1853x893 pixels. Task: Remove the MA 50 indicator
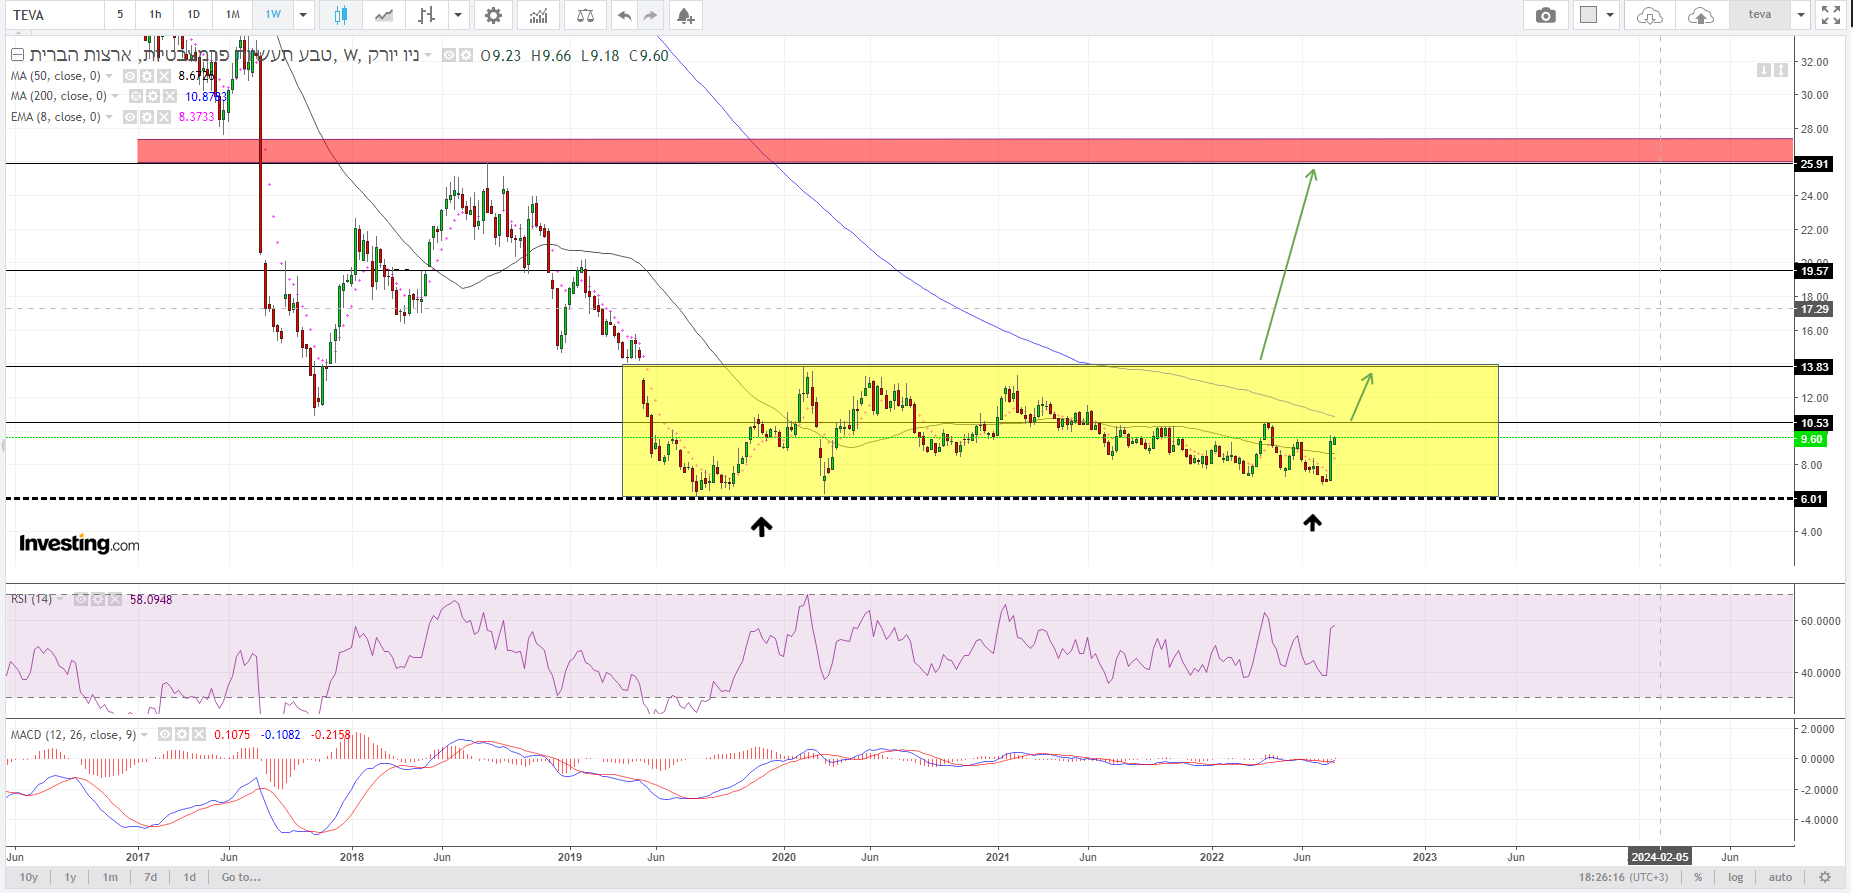(x=164, y=76)
